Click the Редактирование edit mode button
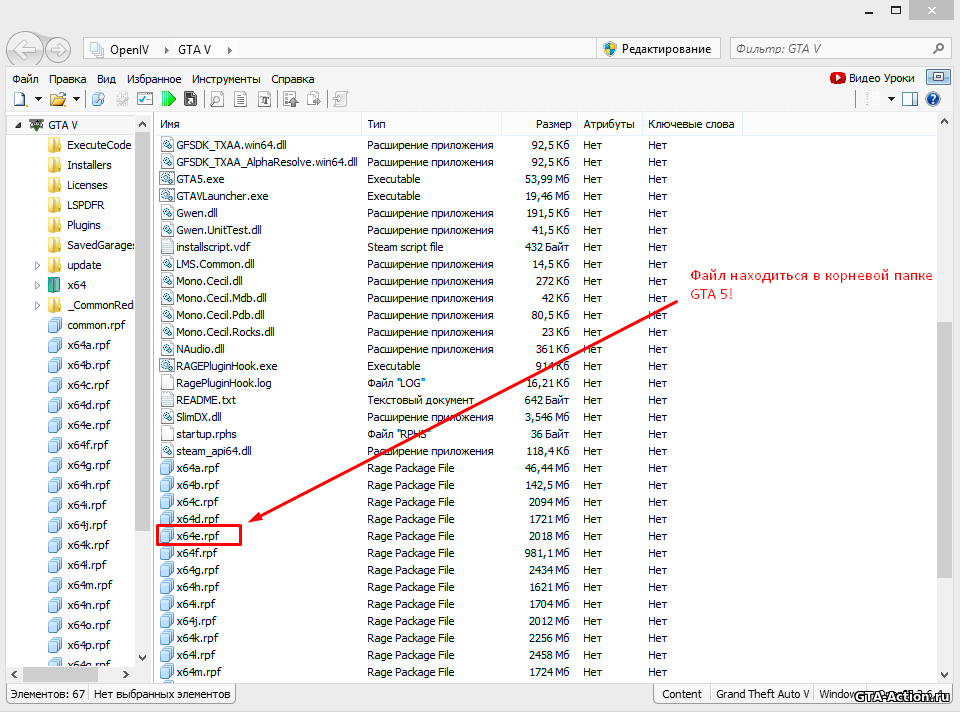 coord(658,49)
